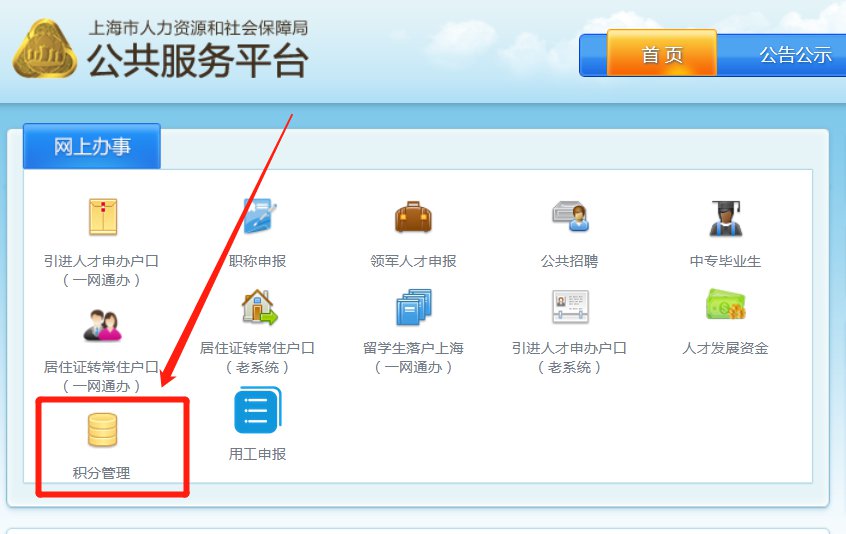The image size is (846, 534).
Task: Open the 积分管理 database icon
Action: point(103,430)
